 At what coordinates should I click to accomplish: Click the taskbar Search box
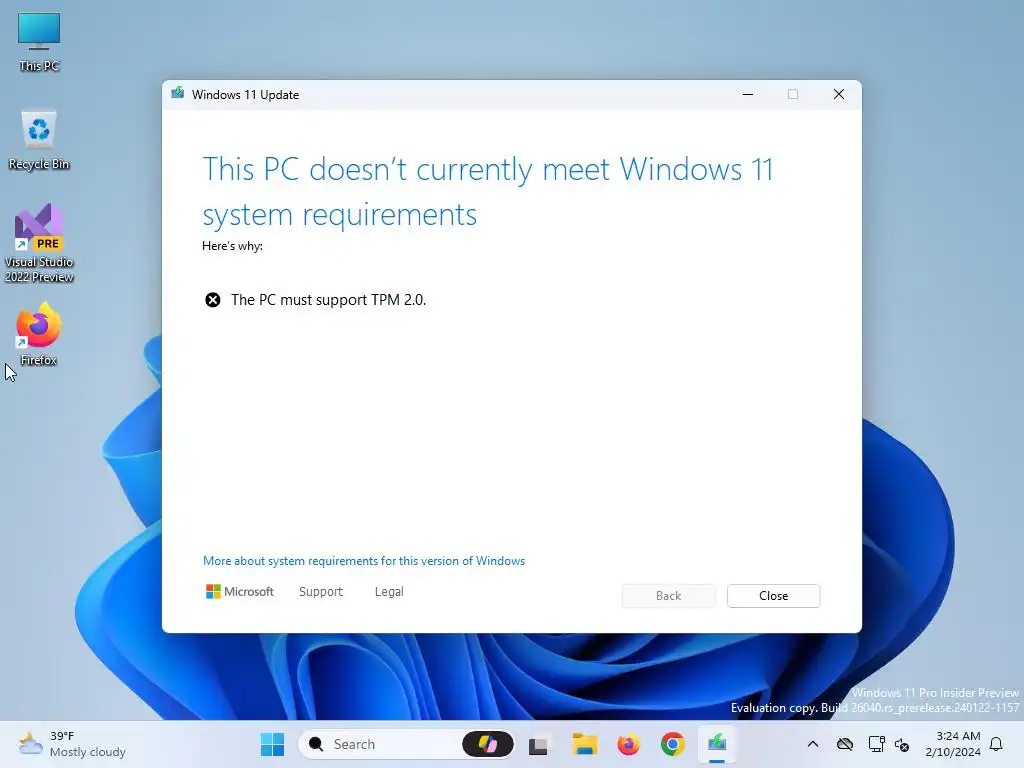[x=406, y=744]
